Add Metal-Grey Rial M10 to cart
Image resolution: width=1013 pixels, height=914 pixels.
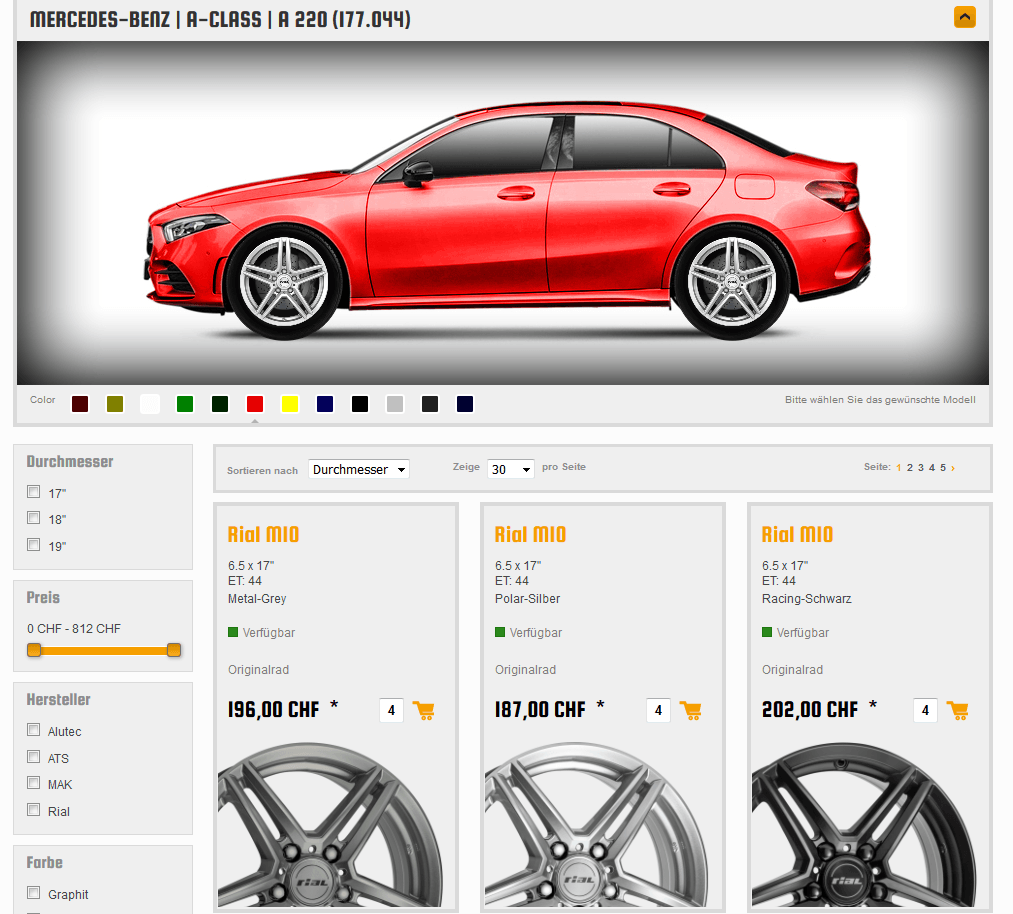coord(423,711)
